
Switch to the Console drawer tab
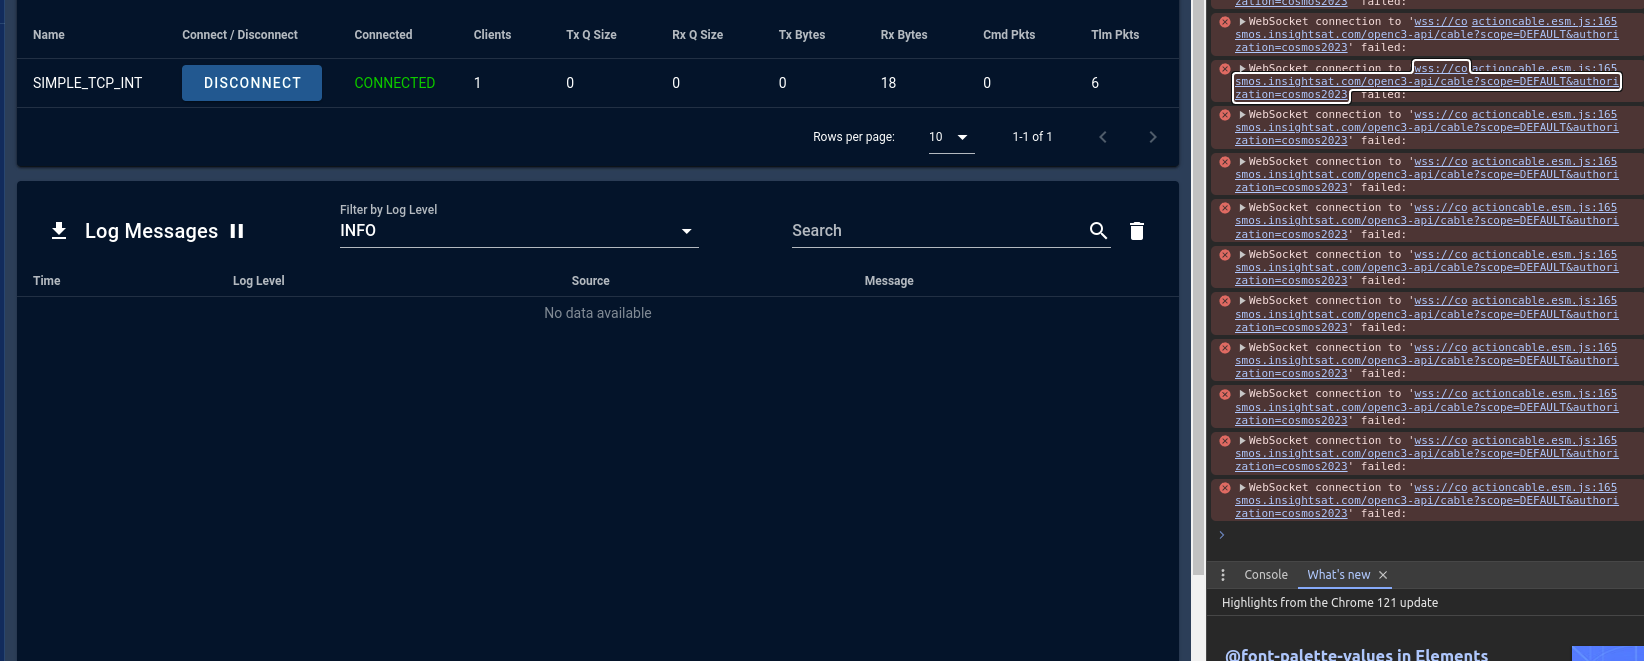point(1265,575)
